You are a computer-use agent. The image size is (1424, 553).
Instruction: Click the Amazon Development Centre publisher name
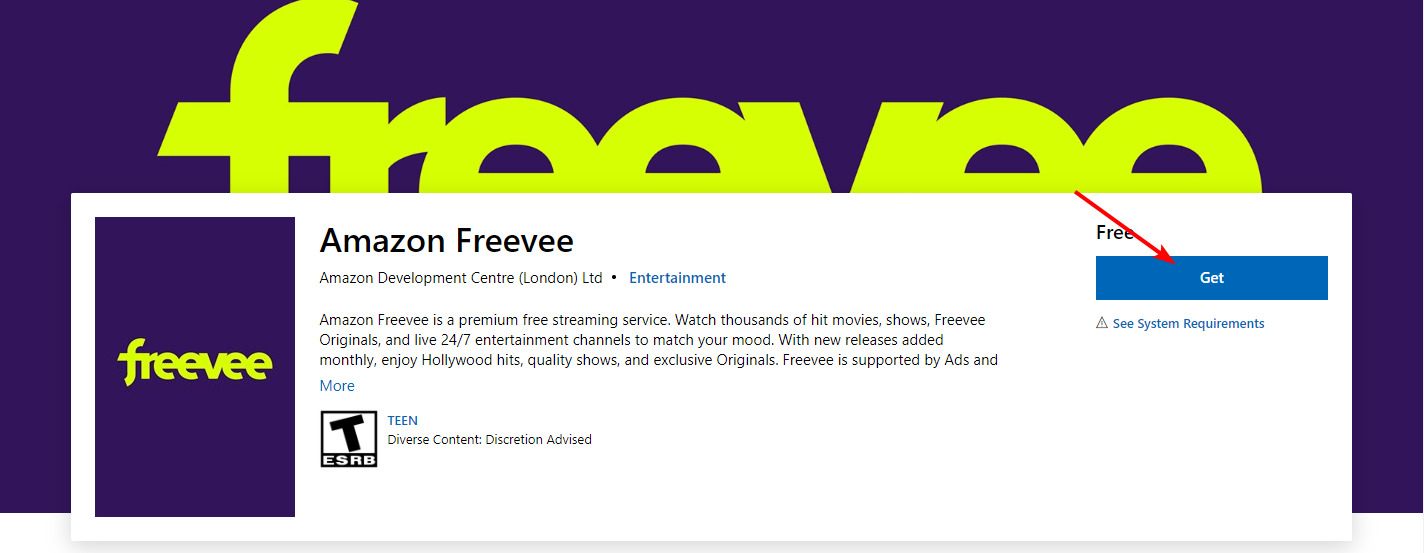pyautogui.click(x=460, y=278)
